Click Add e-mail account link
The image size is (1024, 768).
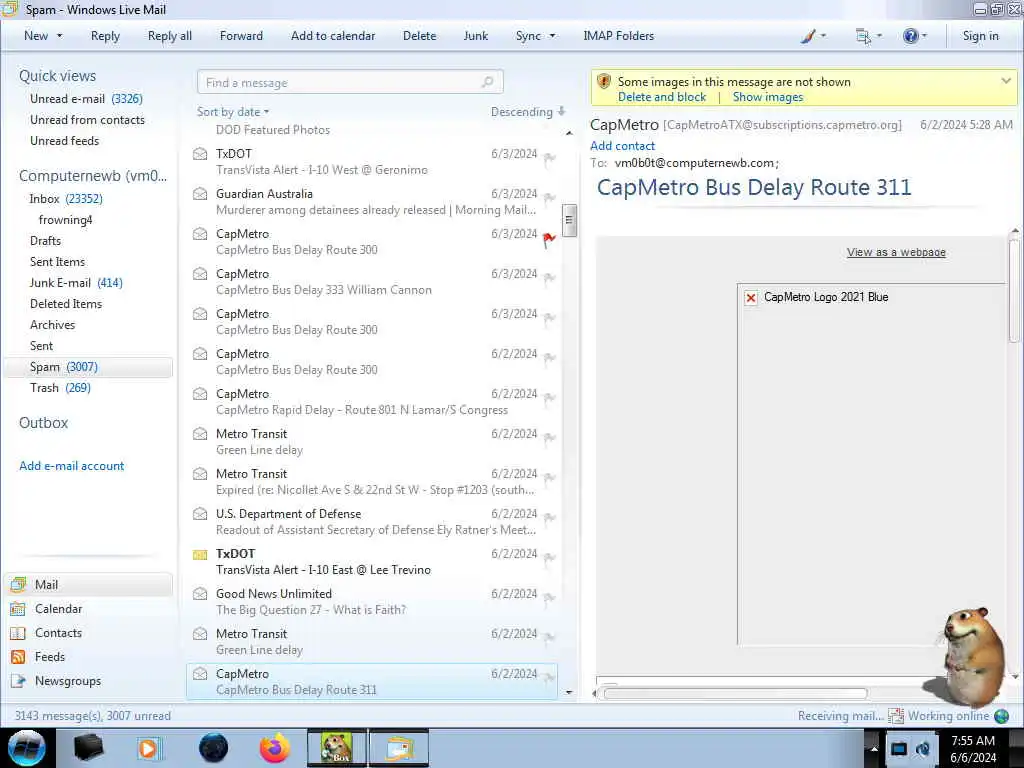click(x=71, y=466)
